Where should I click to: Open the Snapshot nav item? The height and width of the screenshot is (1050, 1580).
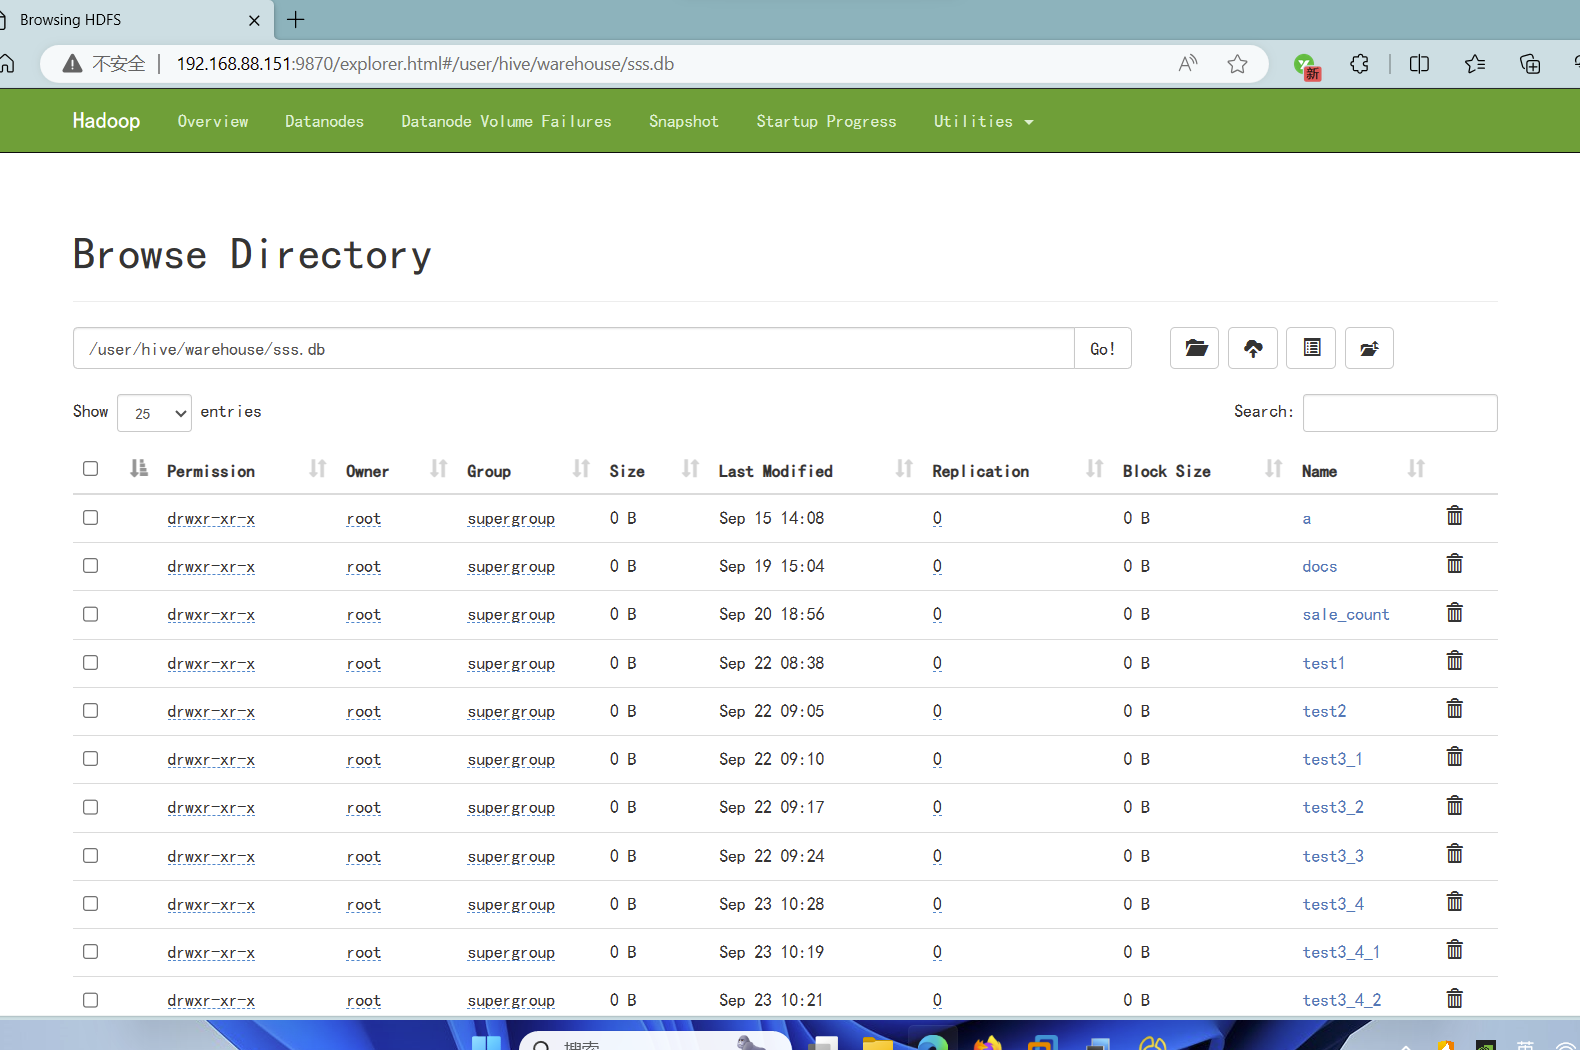coord(684,121)
